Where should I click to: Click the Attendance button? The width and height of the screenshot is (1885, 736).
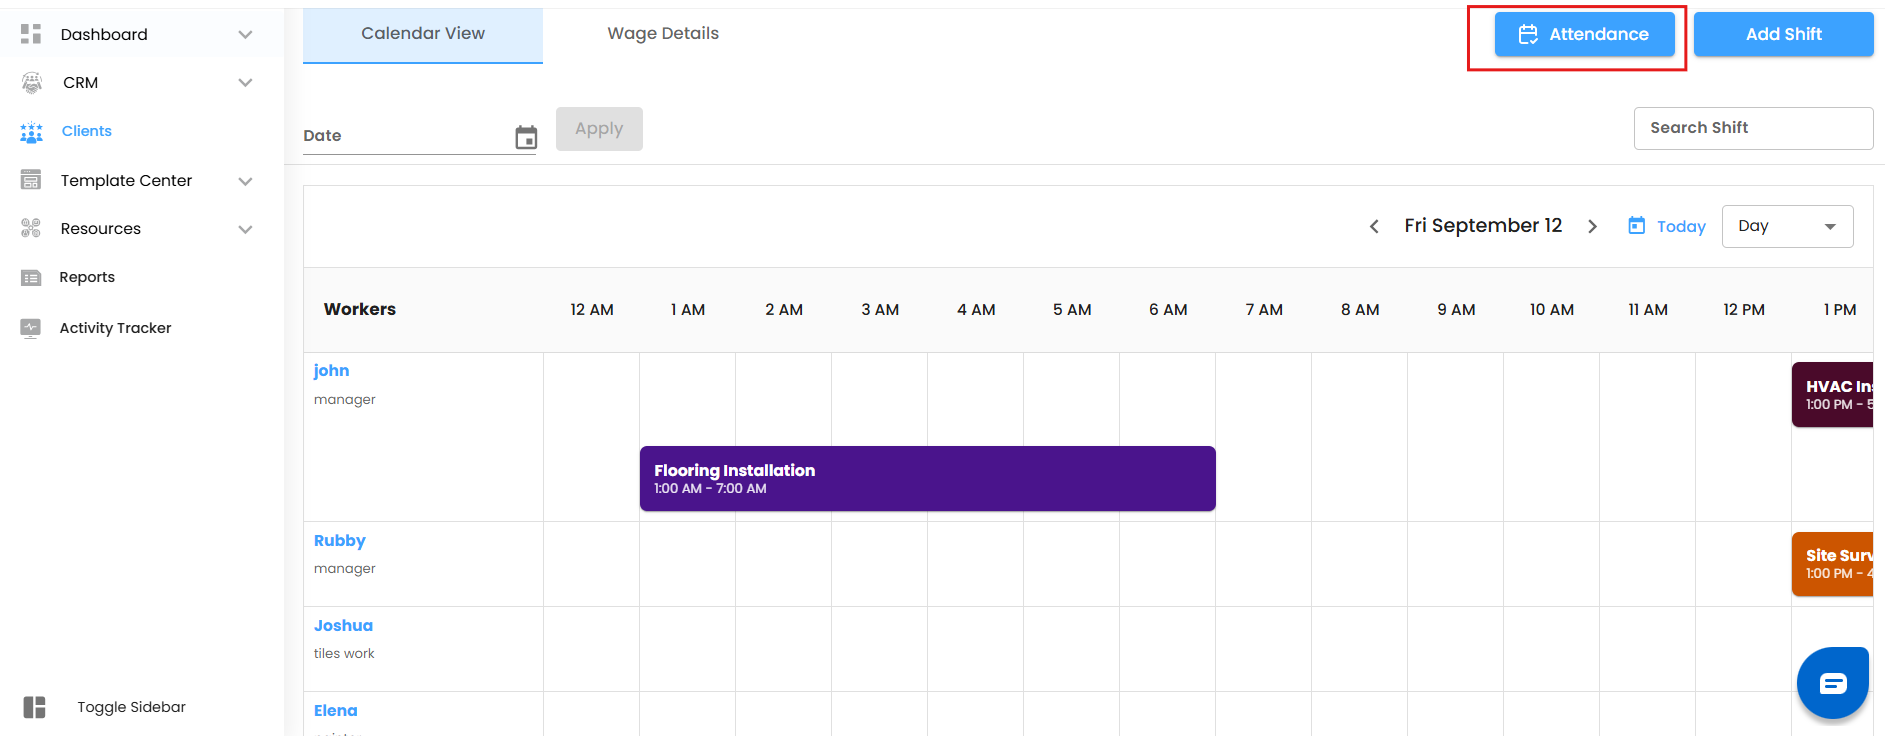click(x=1584, y=35)
